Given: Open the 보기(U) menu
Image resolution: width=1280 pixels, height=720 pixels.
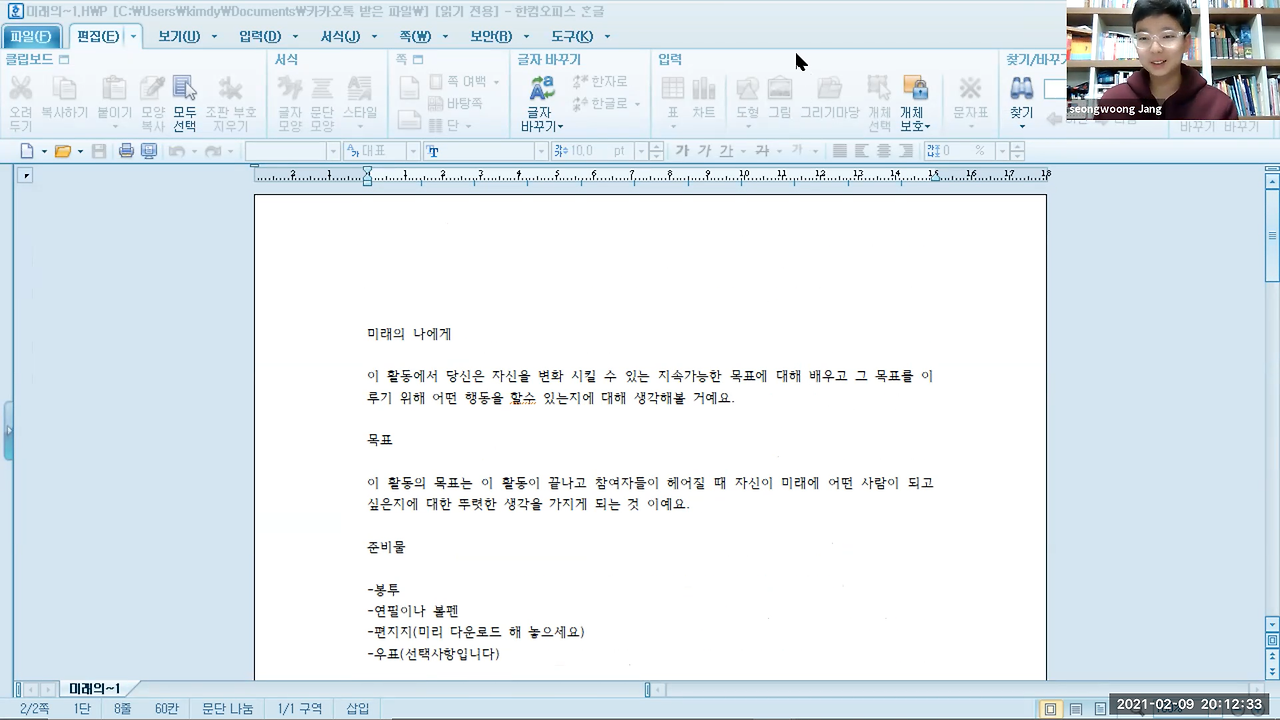Looking at the screenshot, I should coord(178,36).
